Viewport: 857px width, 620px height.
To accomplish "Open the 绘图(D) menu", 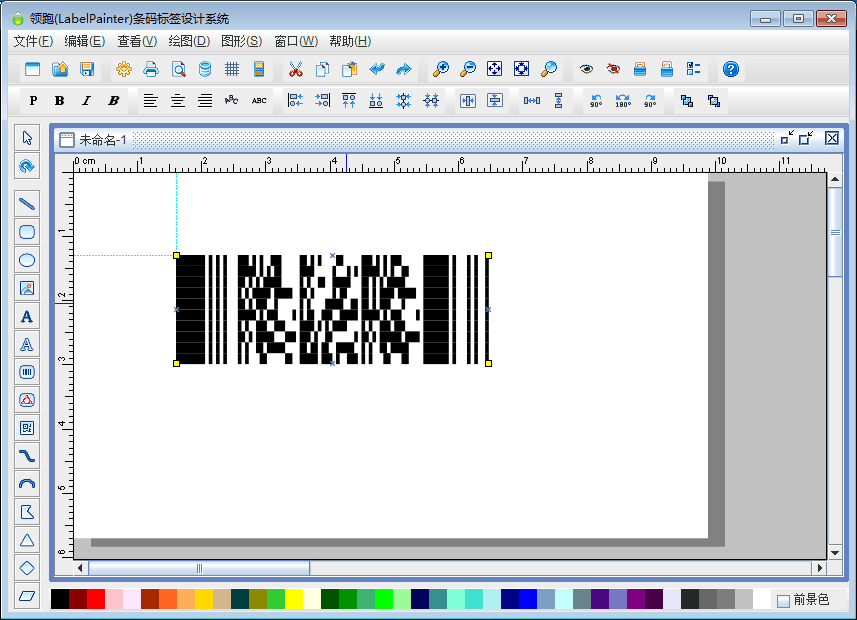I will 189,41.
